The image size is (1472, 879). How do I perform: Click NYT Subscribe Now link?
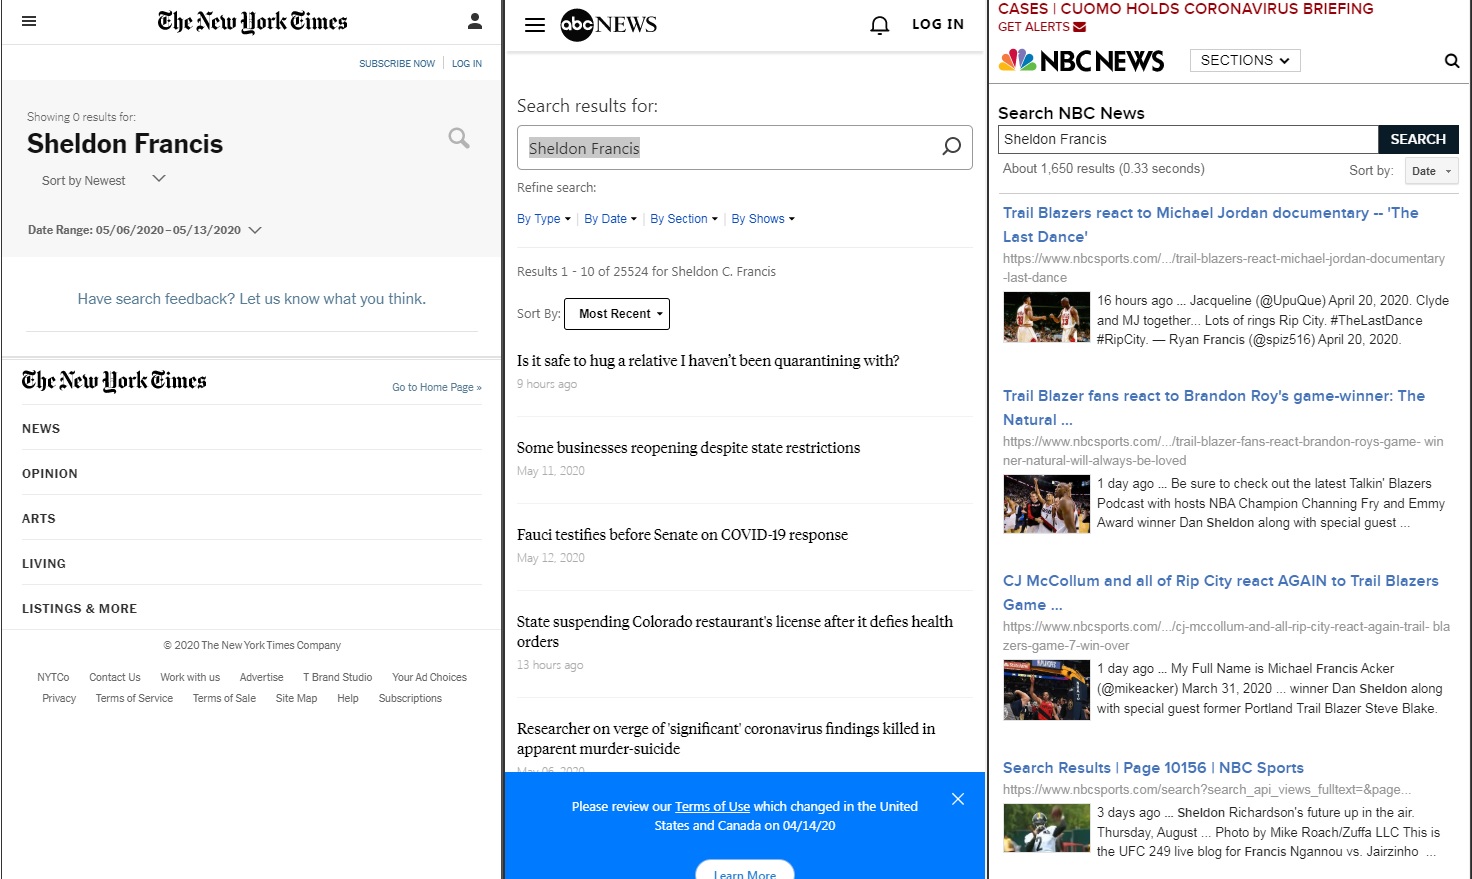[x=397, y=63]
